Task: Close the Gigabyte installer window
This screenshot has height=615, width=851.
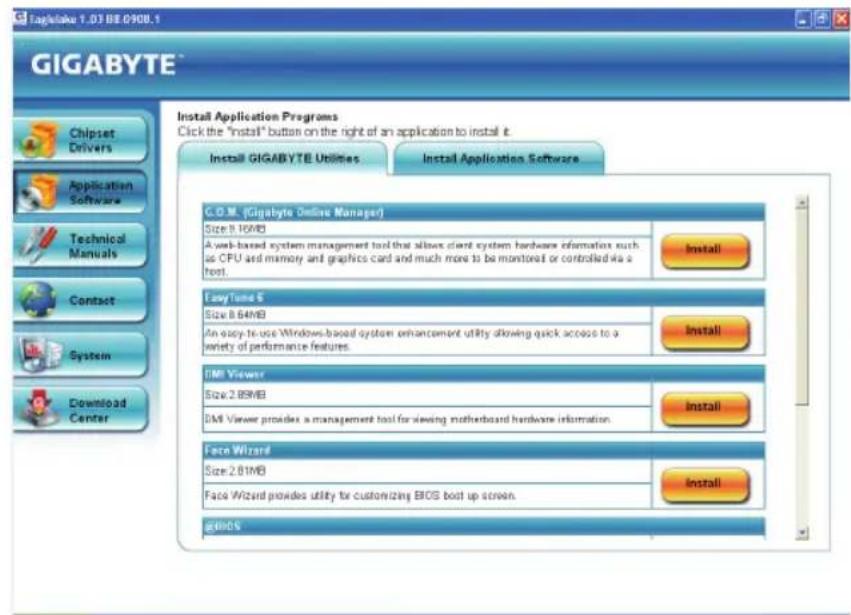Action: point(841,20)
